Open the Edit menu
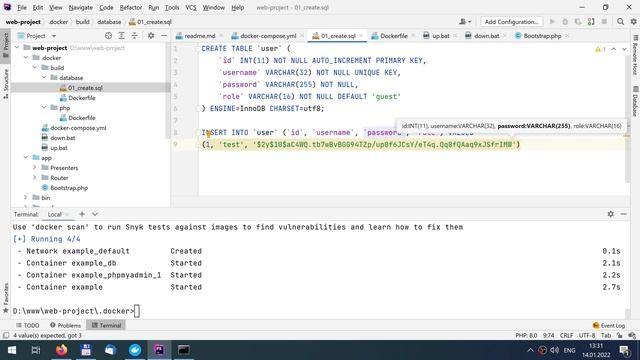This screenshot has width=640, height=360. (38, 7)
